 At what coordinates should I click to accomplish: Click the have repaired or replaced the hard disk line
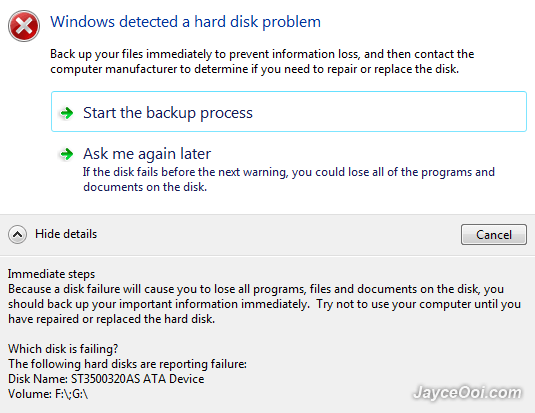112,319
